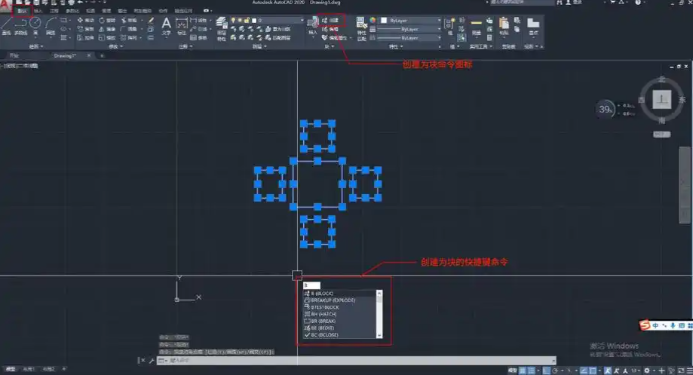The image size is (693, 375).
Task: Open the Annotate ribbon tab
Action: tap(54, 11)
